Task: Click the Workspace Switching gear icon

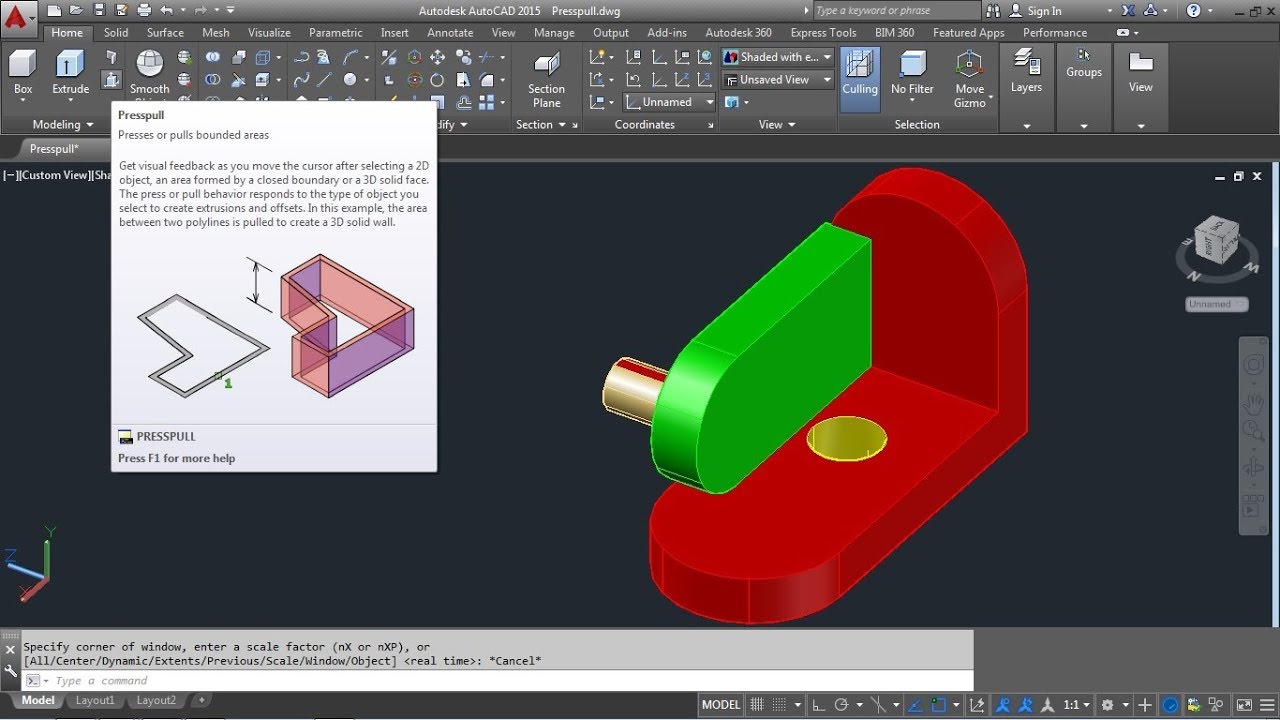Action: coord(1107,705)
